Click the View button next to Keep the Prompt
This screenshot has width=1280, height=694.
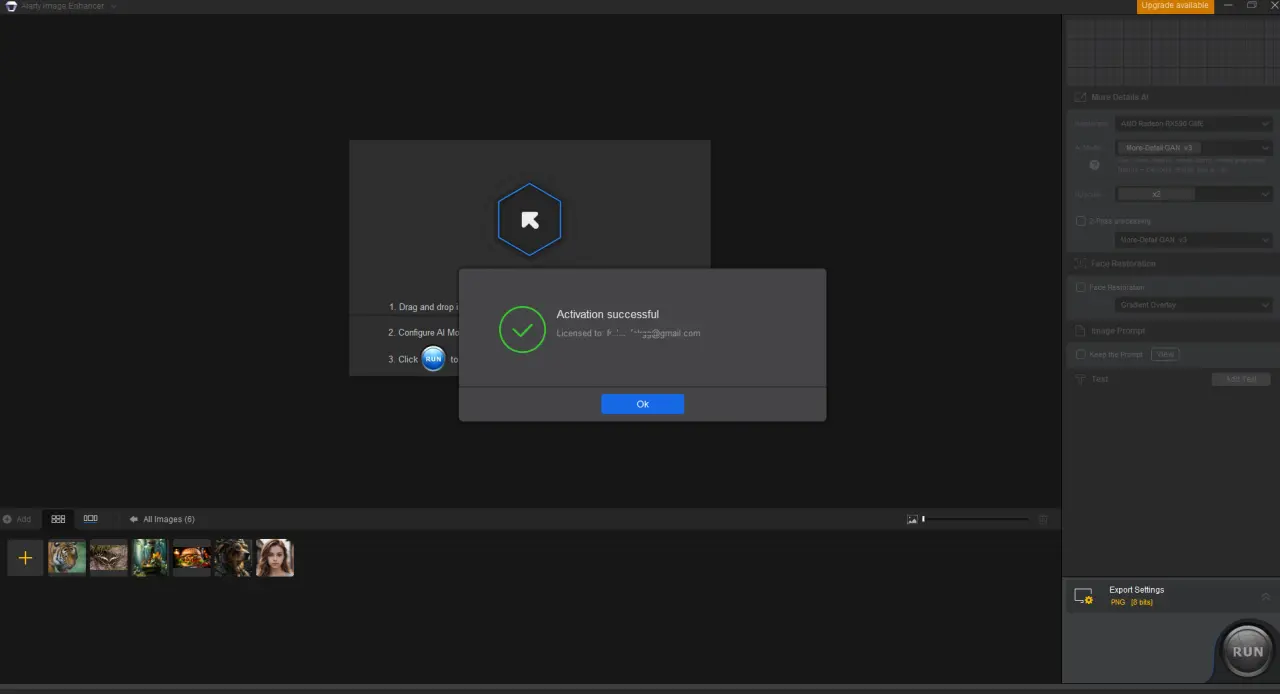(1164, 354)
